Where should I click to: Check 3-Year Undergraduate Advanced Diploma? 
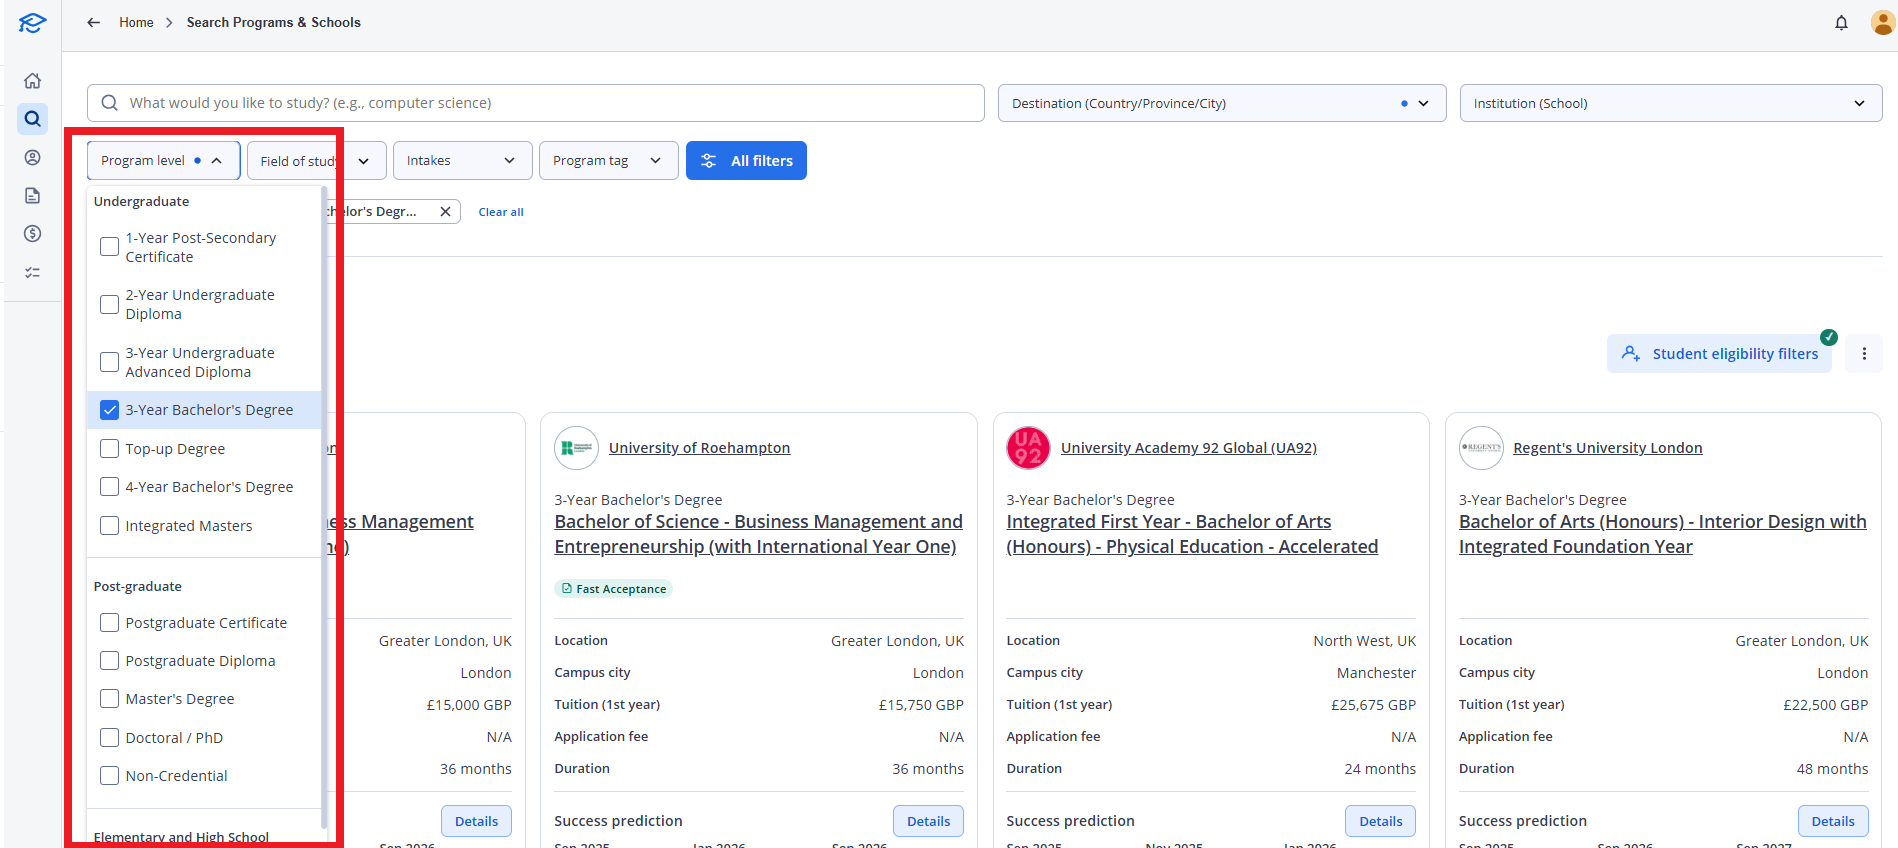110,362
